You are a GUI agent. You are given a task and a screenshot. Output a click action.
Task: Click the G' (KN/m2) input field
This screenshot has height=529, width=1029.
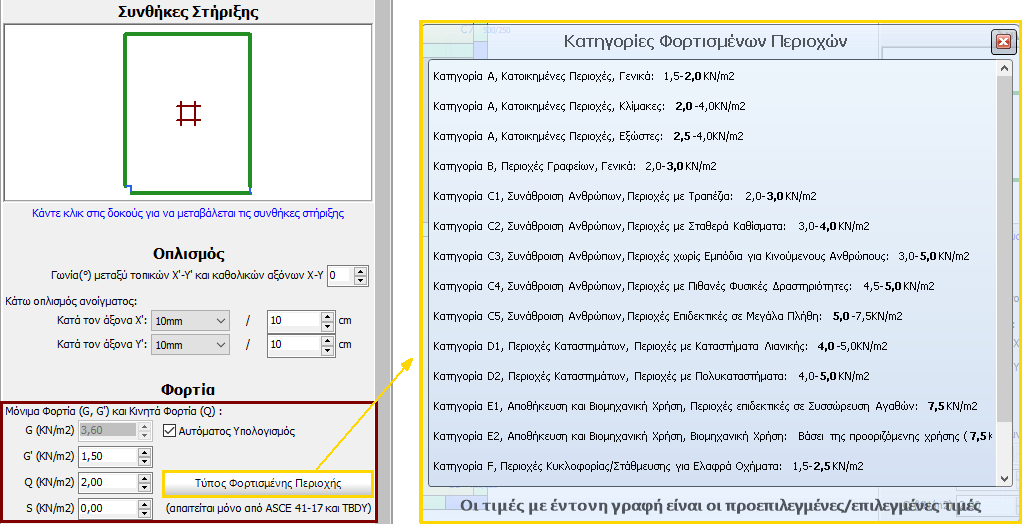[x=96, y=457]
